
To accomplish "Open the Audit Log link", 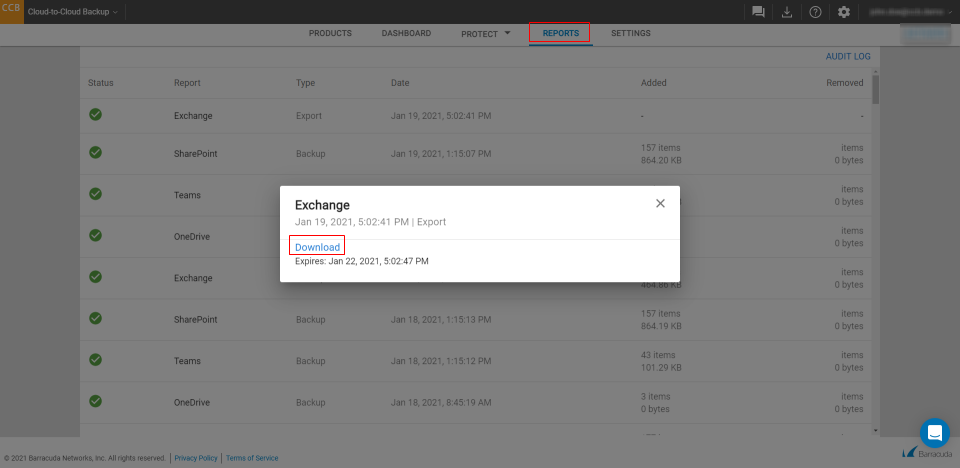I will [848, 56].
